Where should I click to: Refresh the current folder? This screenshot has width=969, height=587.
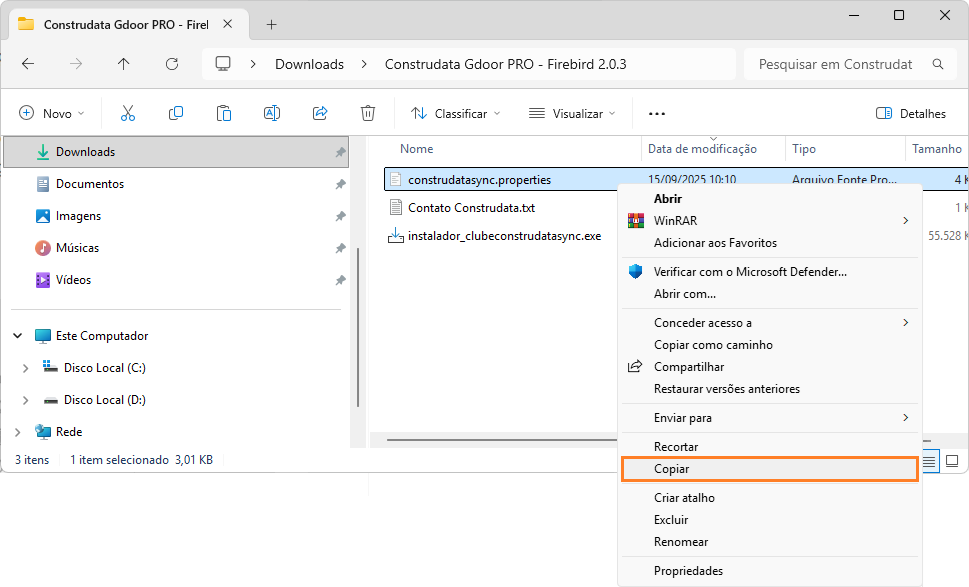point(172,64)
